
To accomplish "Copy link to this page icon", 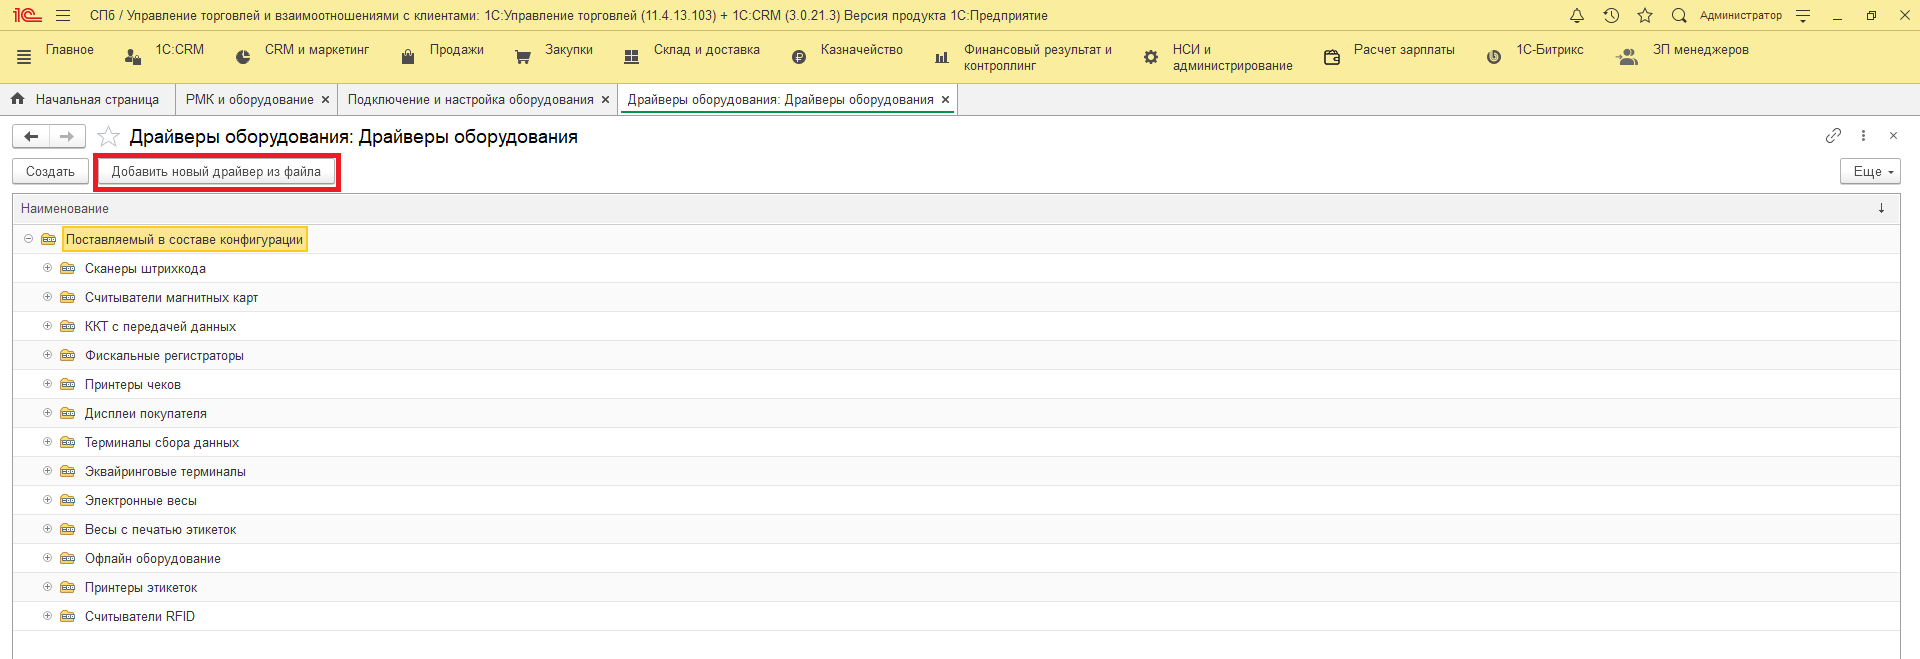I will [x=1833, y=136].
